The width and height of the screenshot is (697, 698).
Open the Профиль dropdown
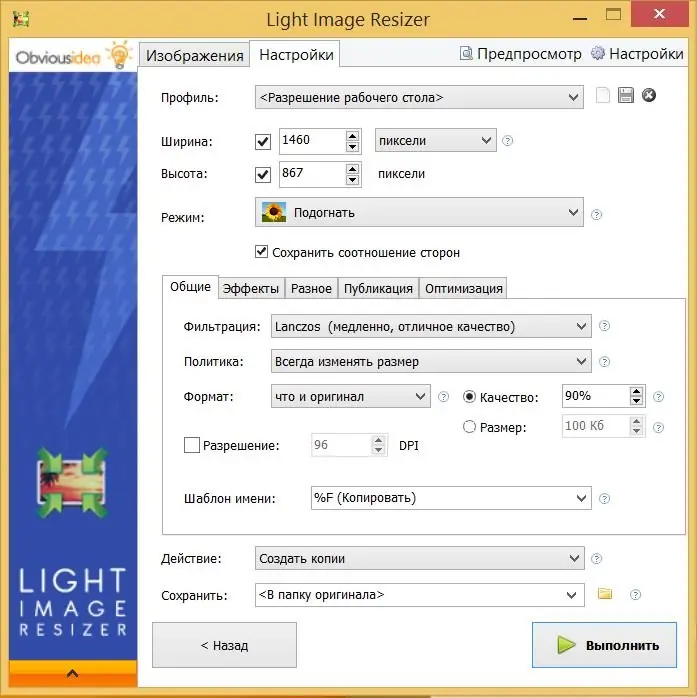(419, 97)
